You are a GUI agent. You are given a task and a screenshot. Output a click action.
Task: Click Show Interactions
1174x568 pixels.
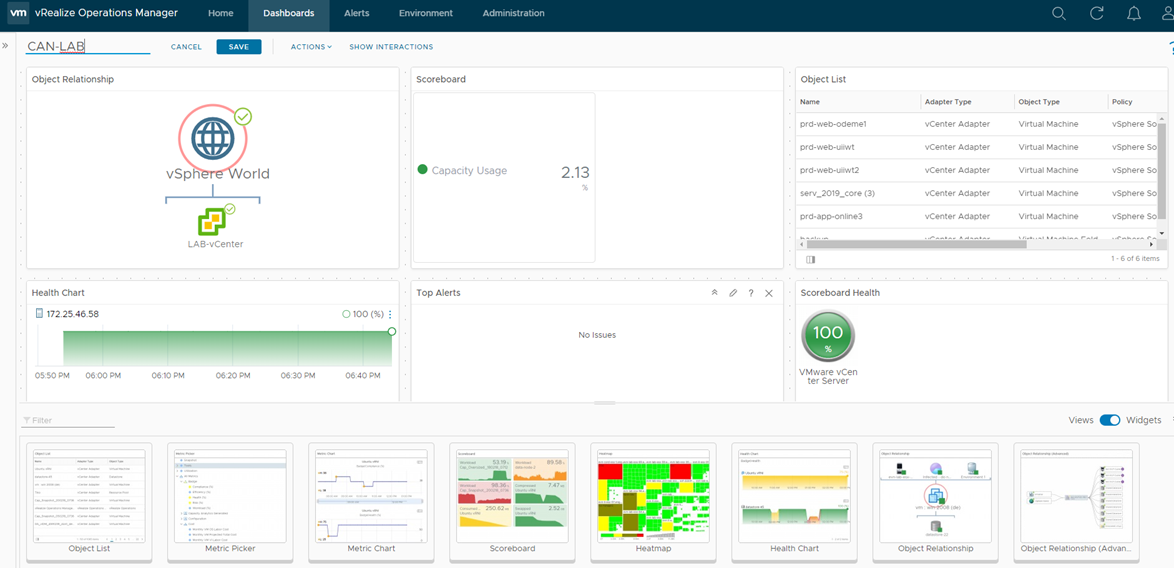[391, 46]
